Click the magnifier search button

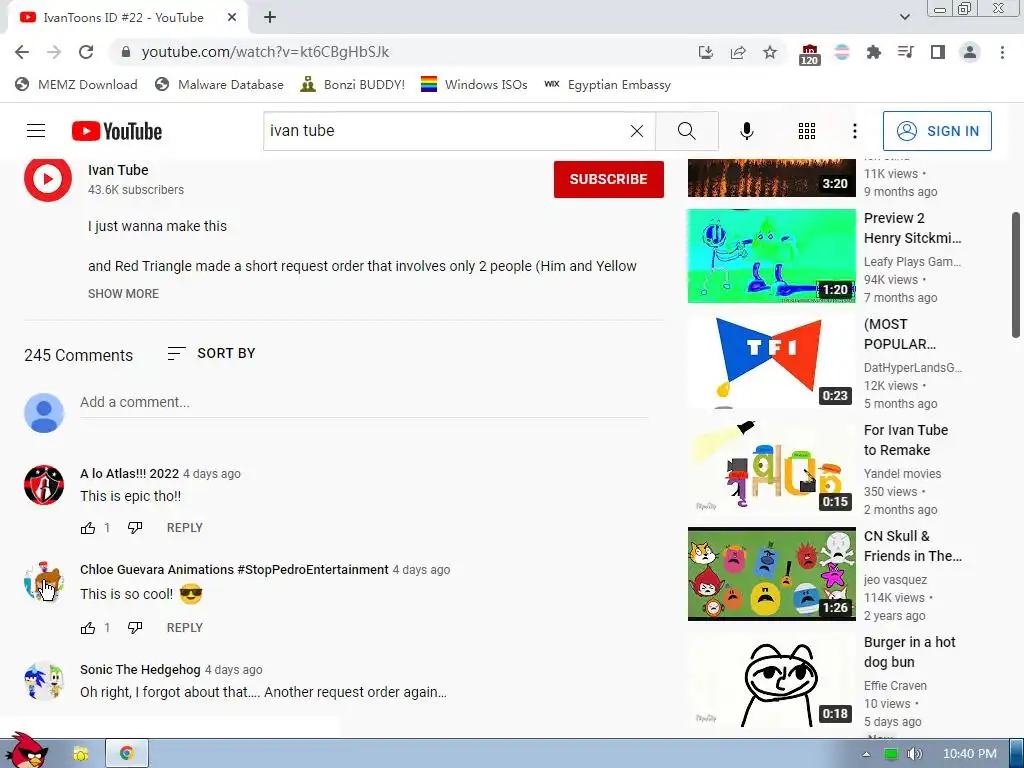point(686,131)
